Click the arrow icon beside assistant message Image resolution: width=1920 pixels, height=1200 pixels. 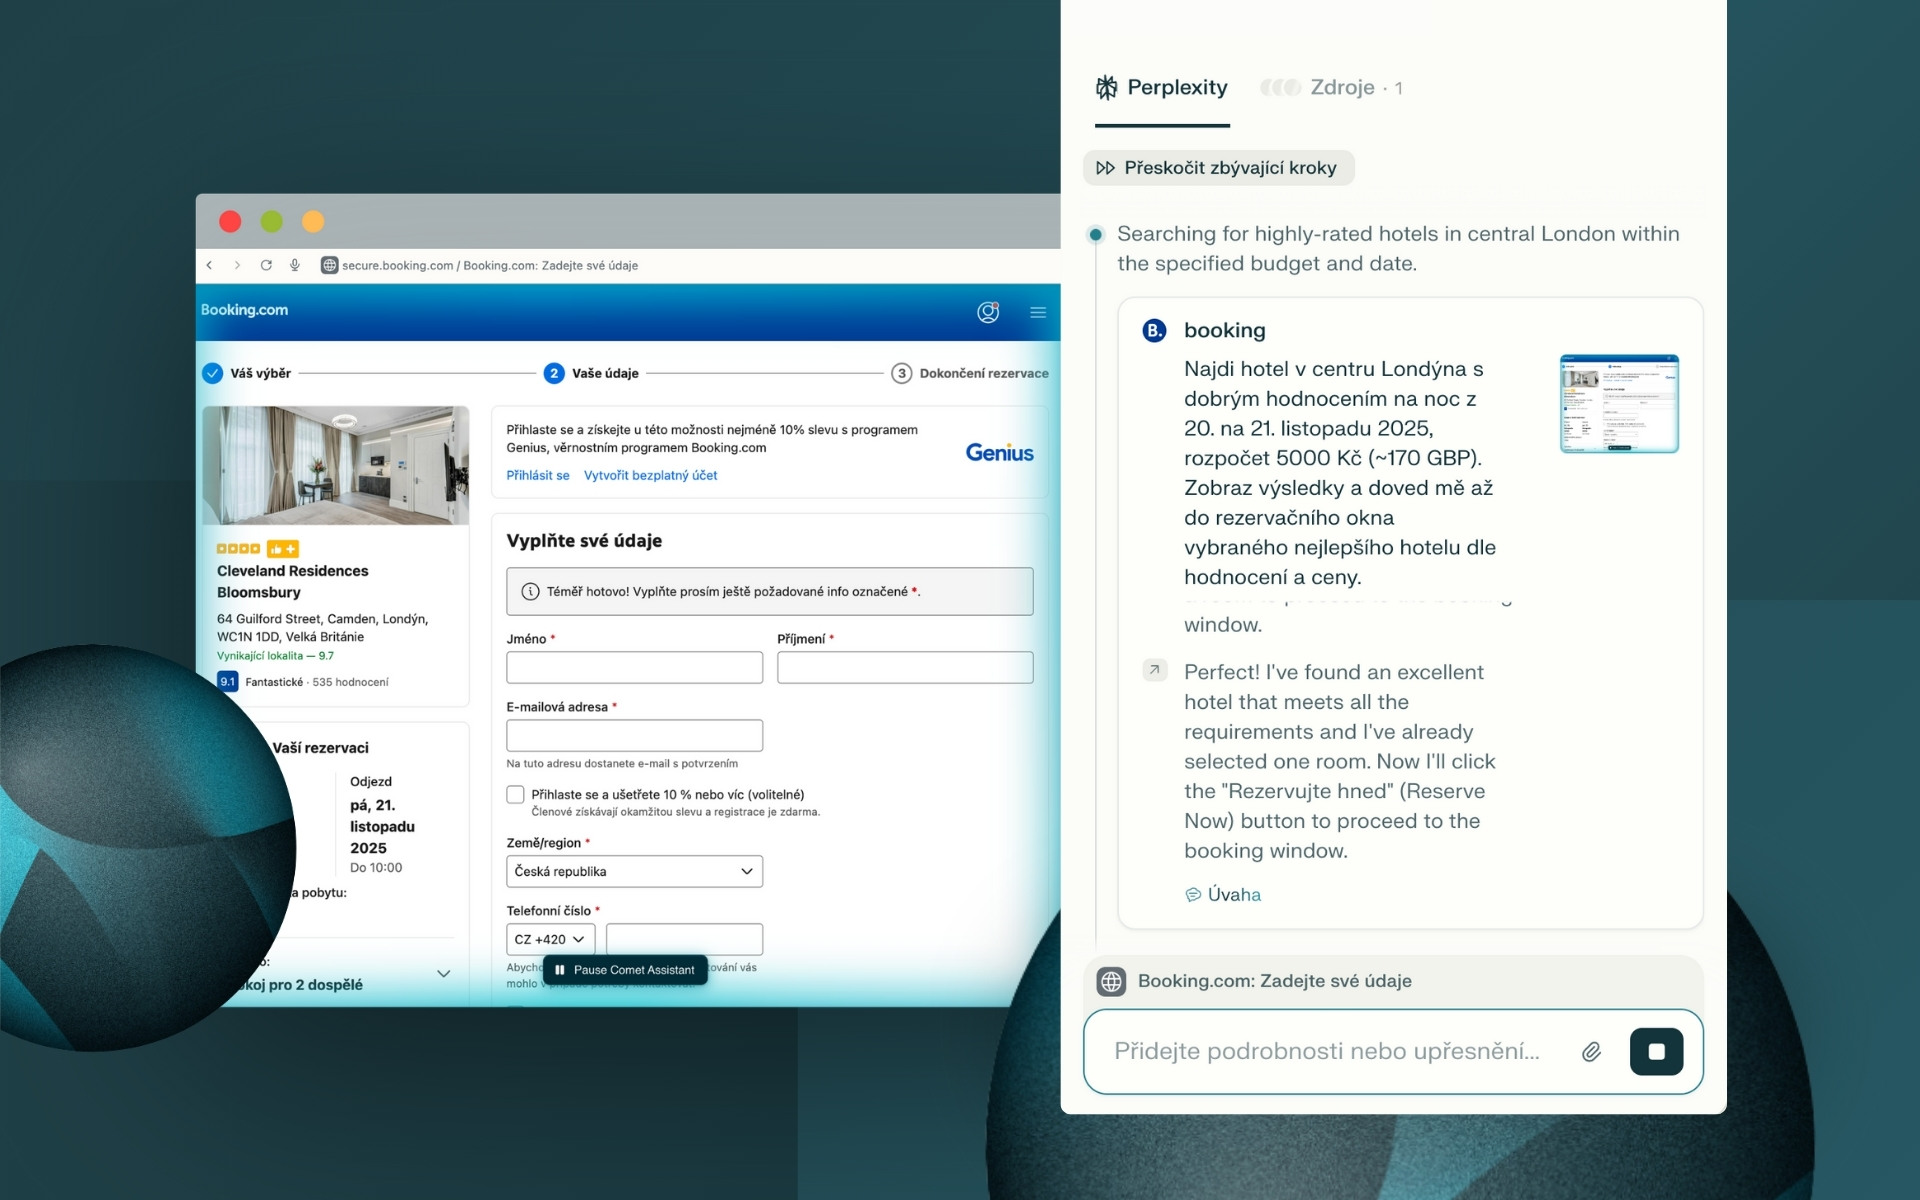(x=1155, y=670)
